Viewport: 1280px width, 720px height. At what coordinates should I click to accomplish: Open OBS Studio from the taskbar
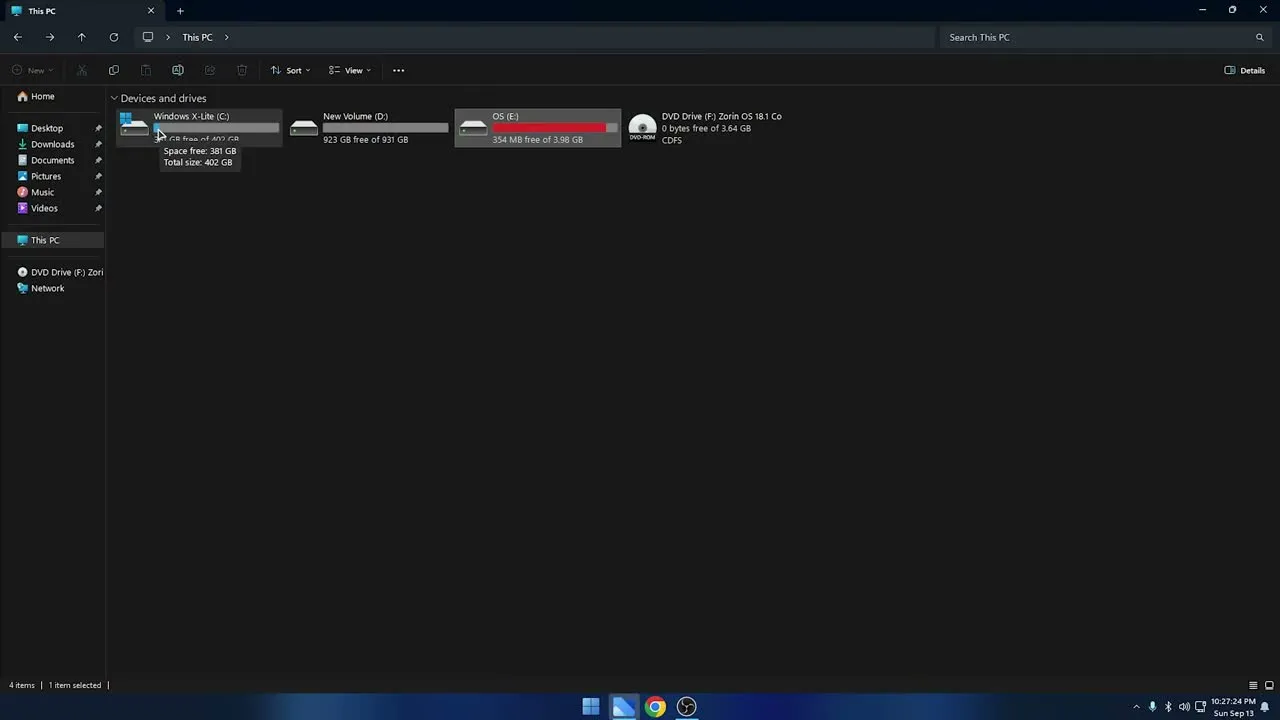click(687, 707)
